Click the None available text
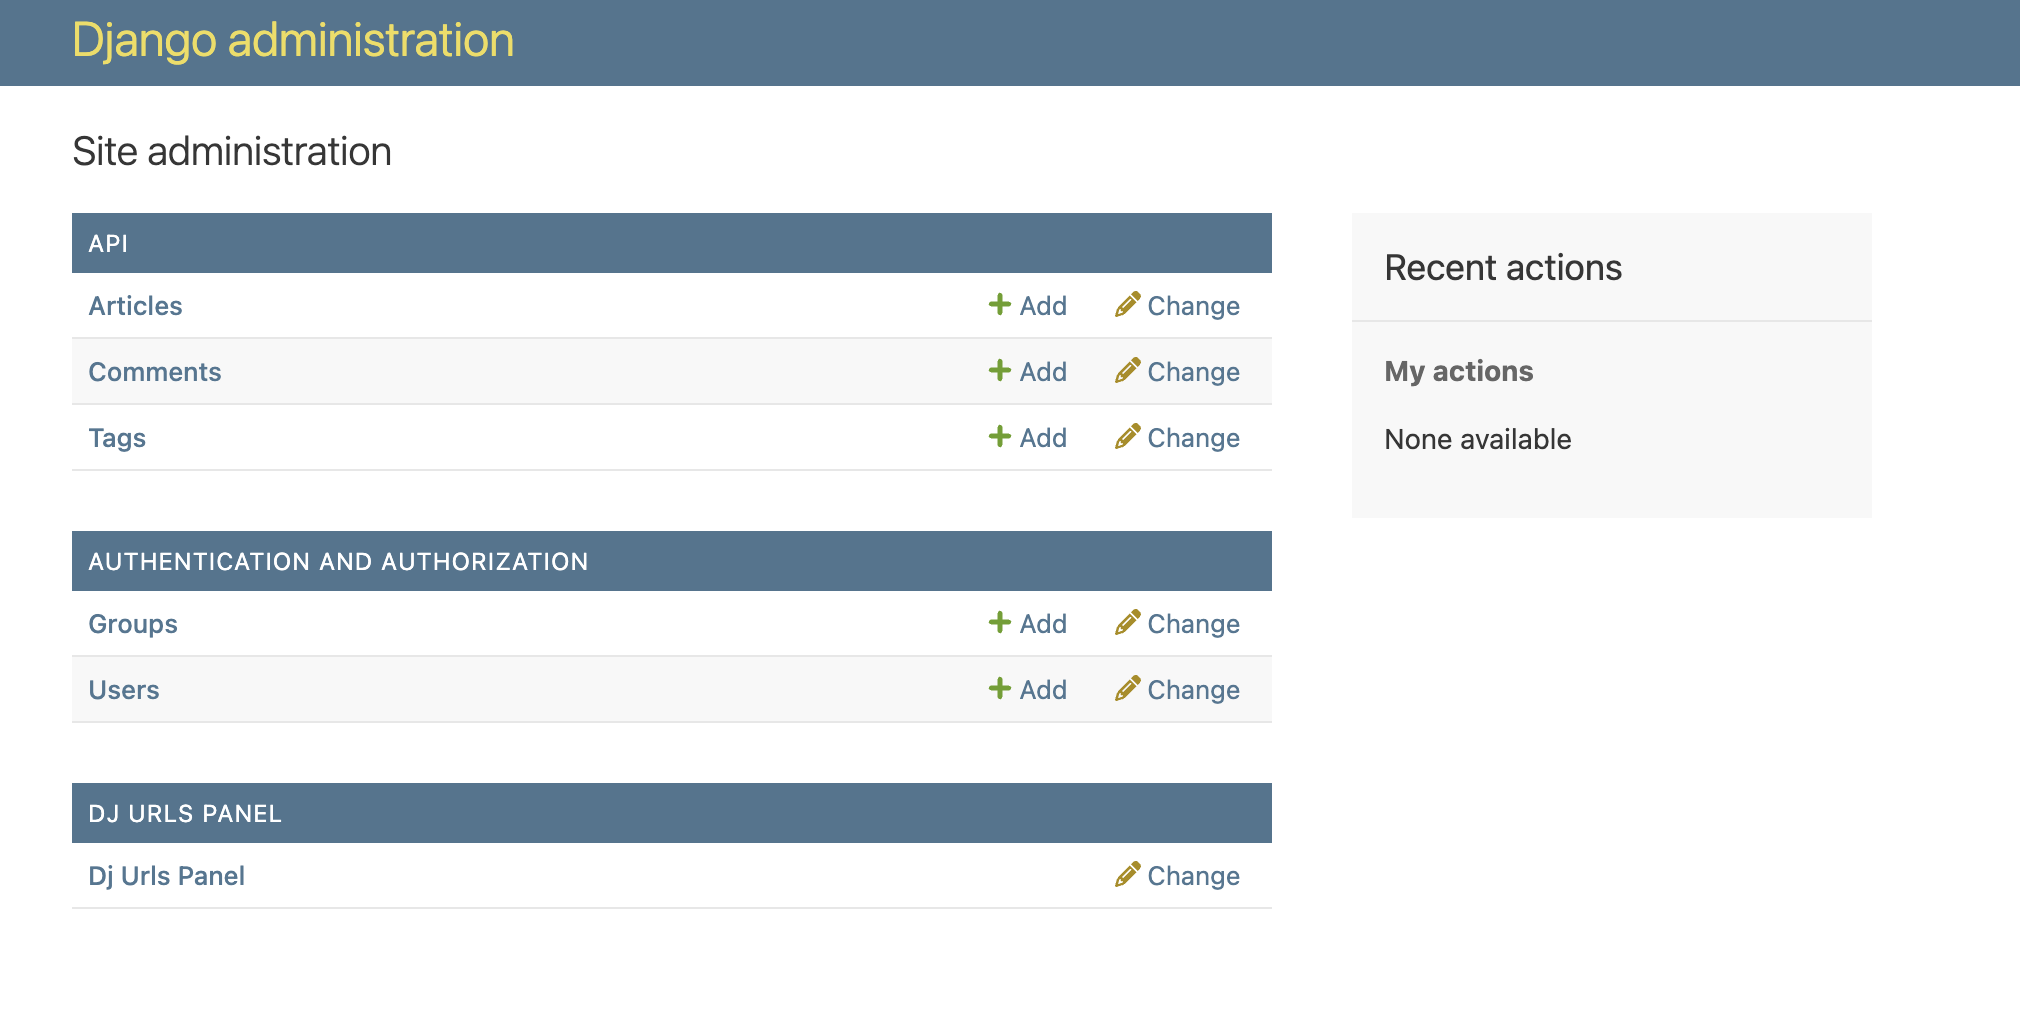 click(1478, 439)
